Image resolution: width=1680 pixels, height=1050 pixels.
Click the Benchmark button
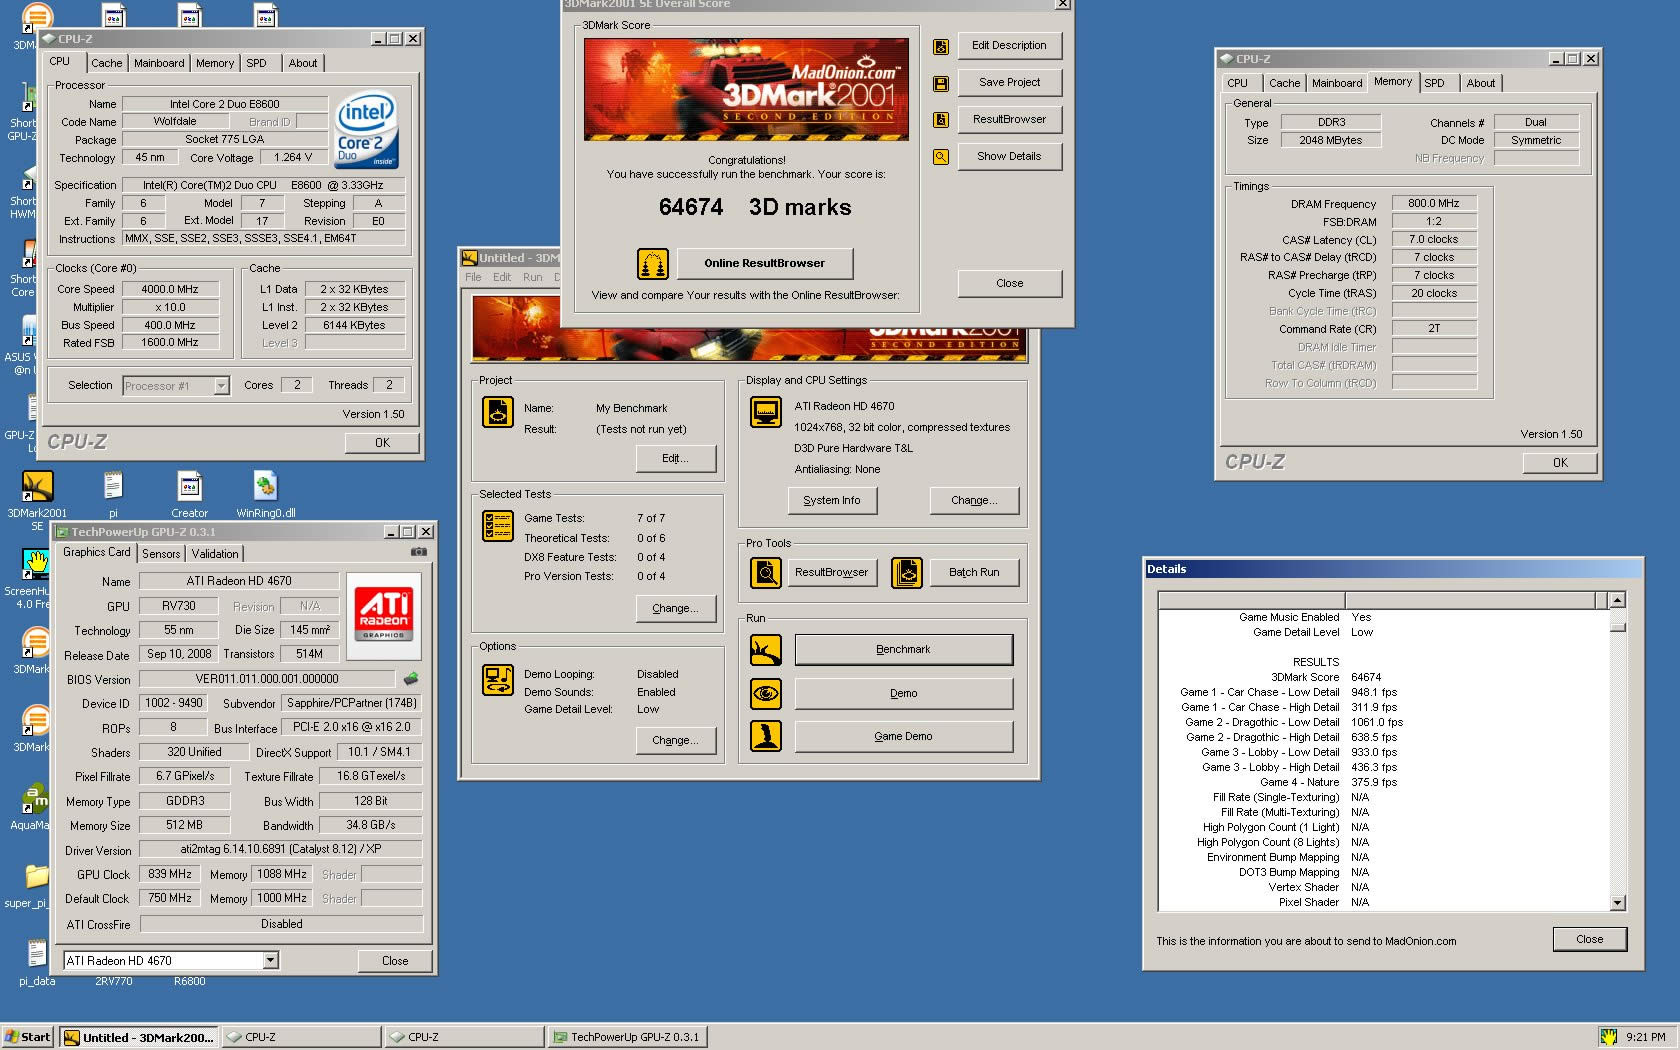[903, 650]
